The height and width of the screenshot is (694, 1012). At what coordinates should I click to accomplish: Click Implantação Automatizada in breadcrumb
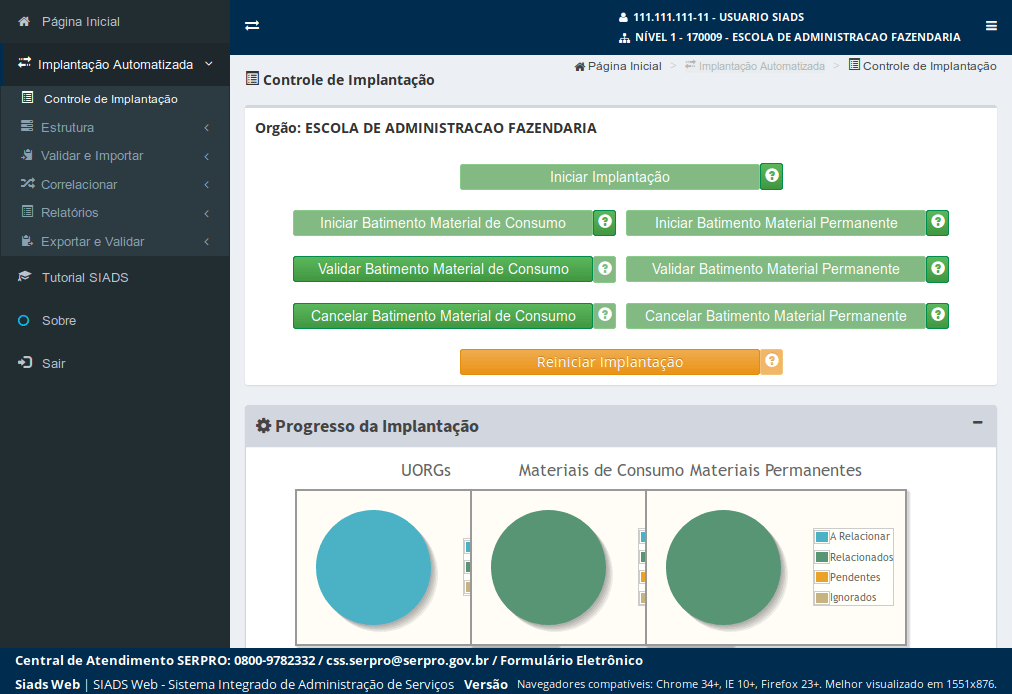(x=755, y=66)
